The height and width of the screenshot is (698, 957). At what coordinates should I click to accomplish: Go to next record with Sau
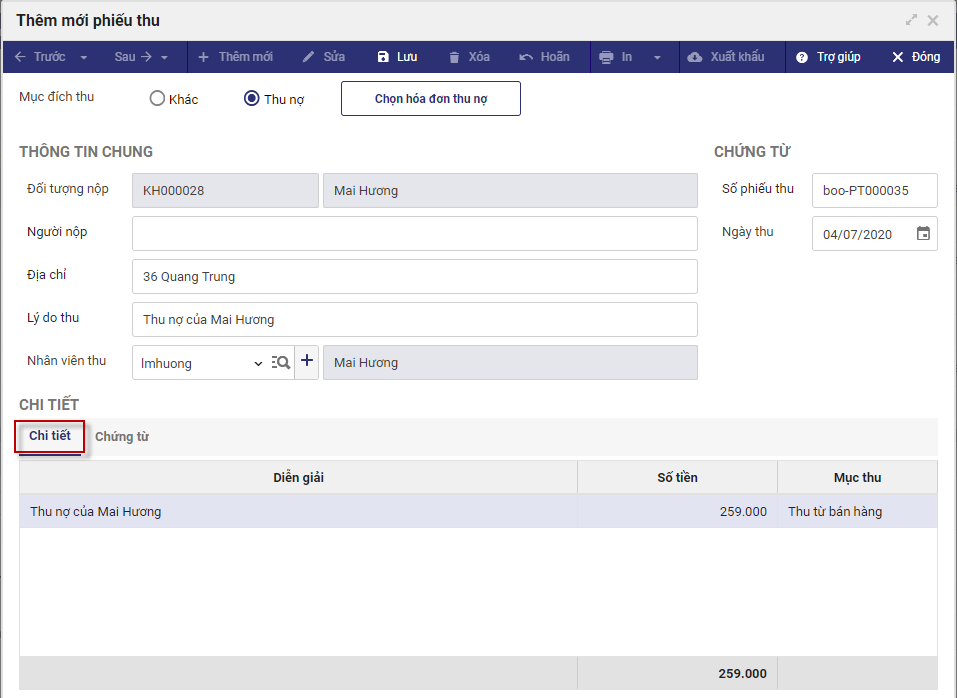pos(133,57)
